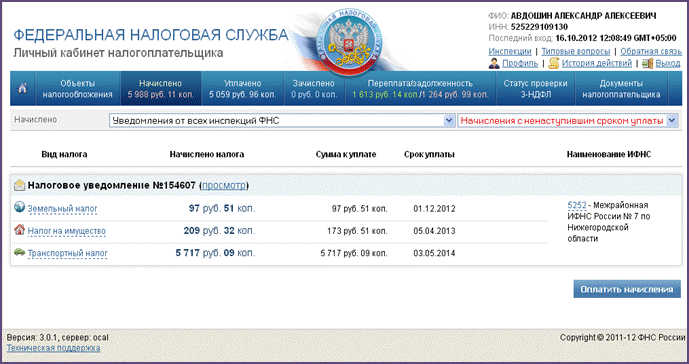689x364 pixels.
Task: Switch to the Уплачено tab
Action: tap(243, 88)
